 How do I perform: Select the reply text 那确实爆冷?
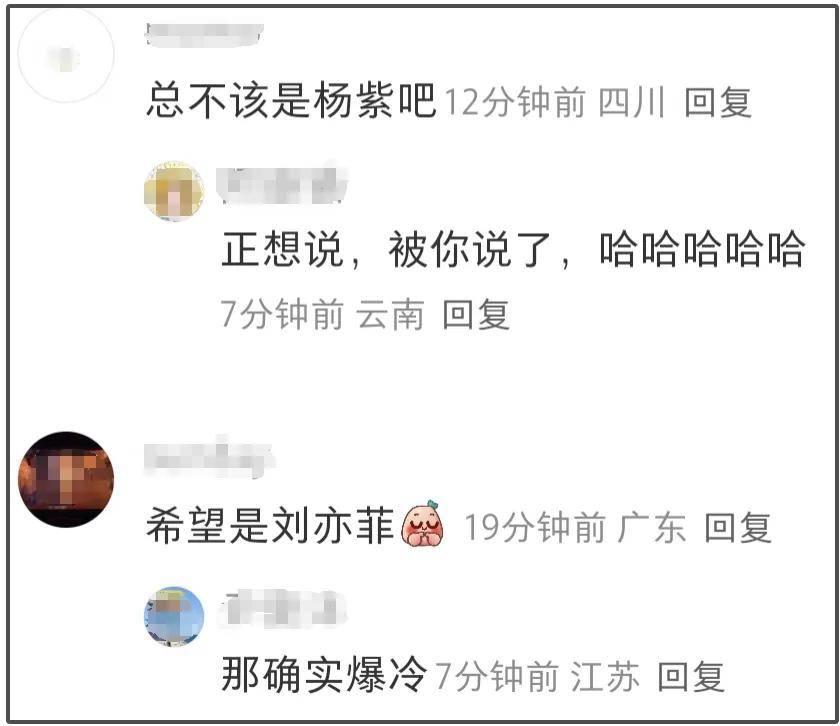[x=324, y=675]
